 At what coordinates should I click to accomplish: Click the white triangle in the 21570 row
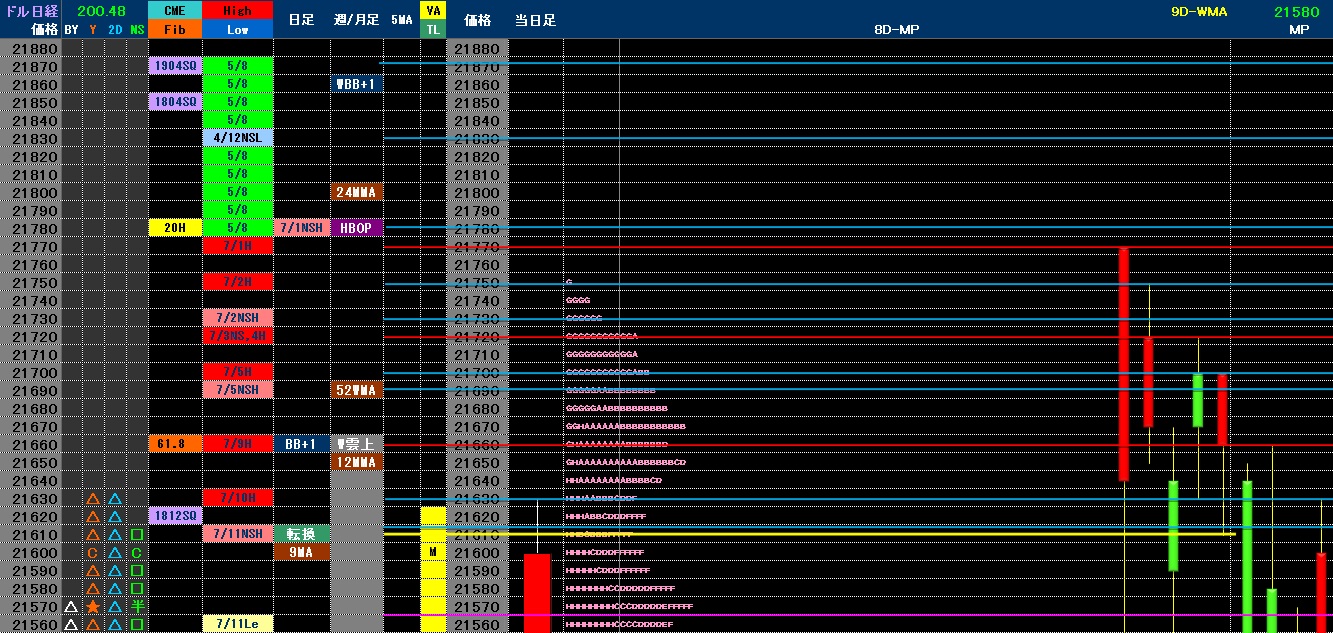[x=71, y=607]
